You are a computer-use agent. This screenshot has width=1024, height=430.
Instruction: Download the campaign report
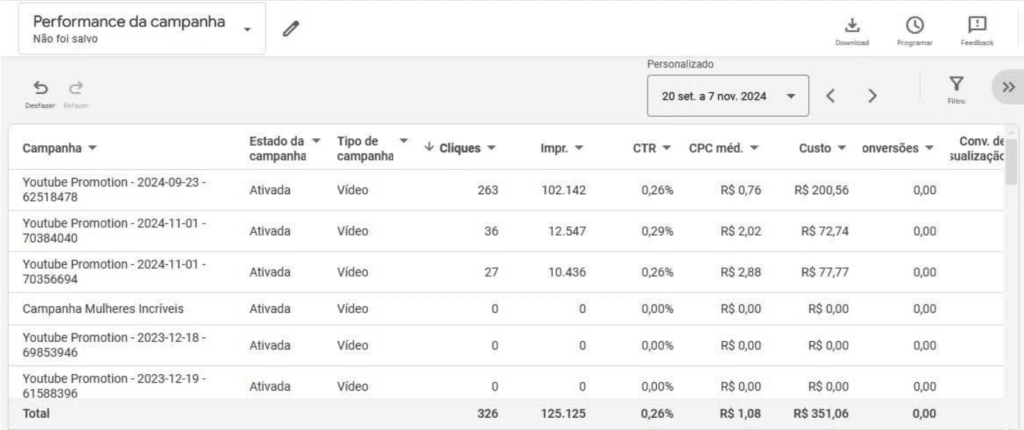852,26
